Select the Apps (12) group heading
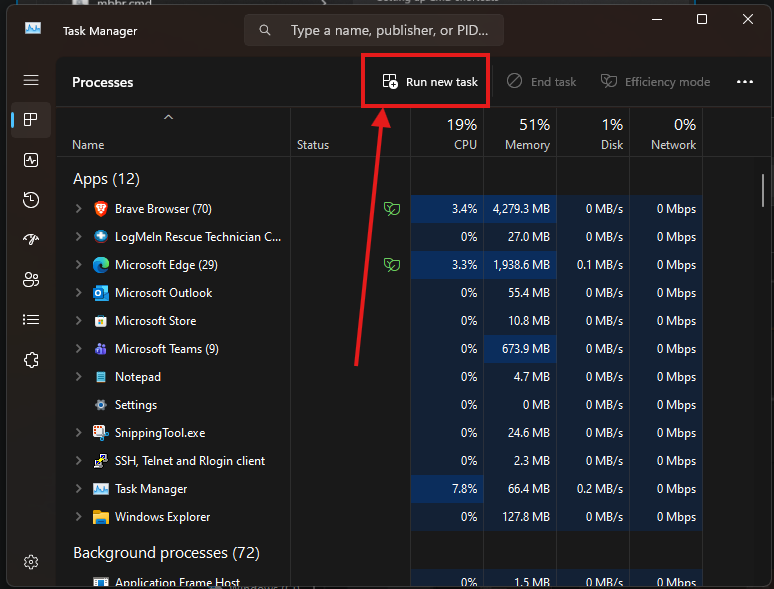This screenshot has height=589, width=774. tap(106, 179)
